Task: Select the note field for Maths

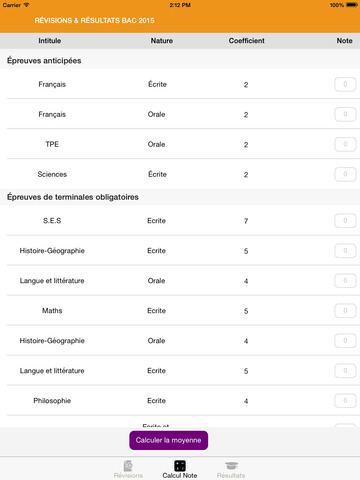Action: tap(345, 311)
